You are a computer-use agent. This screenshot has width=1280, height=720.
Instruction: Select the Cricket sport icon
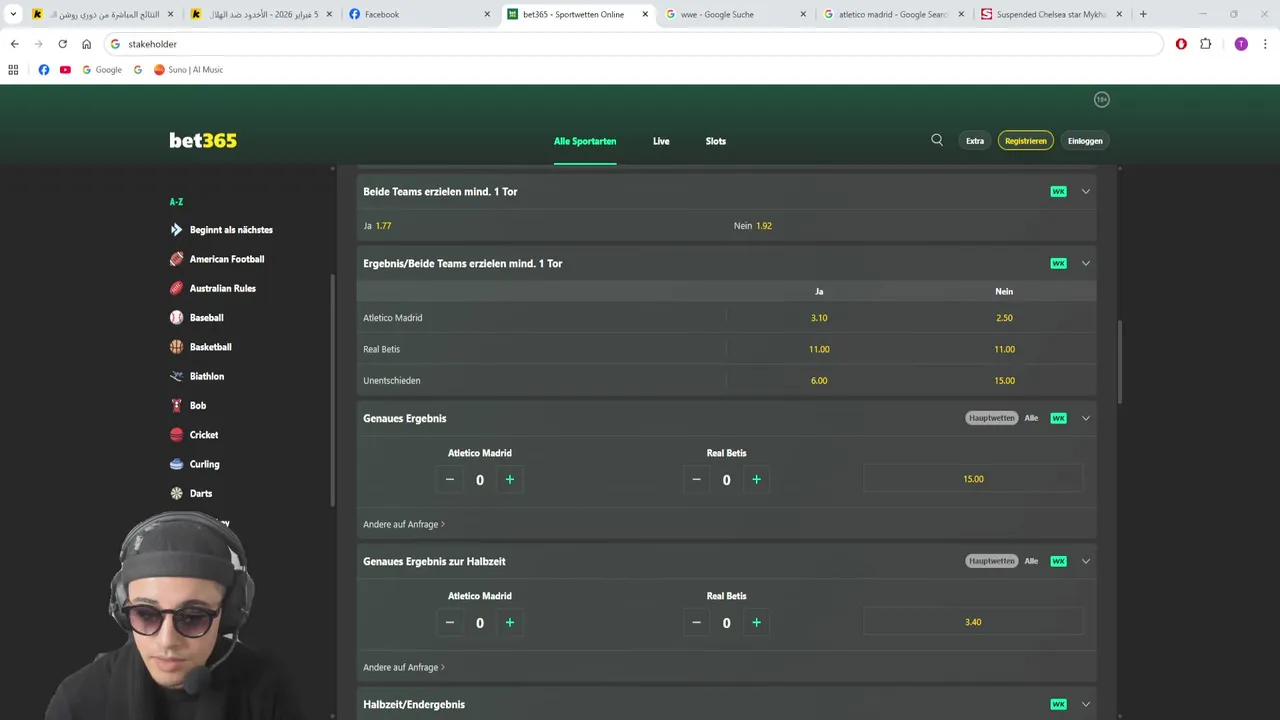pyautogui.click(x=177, y=435)
